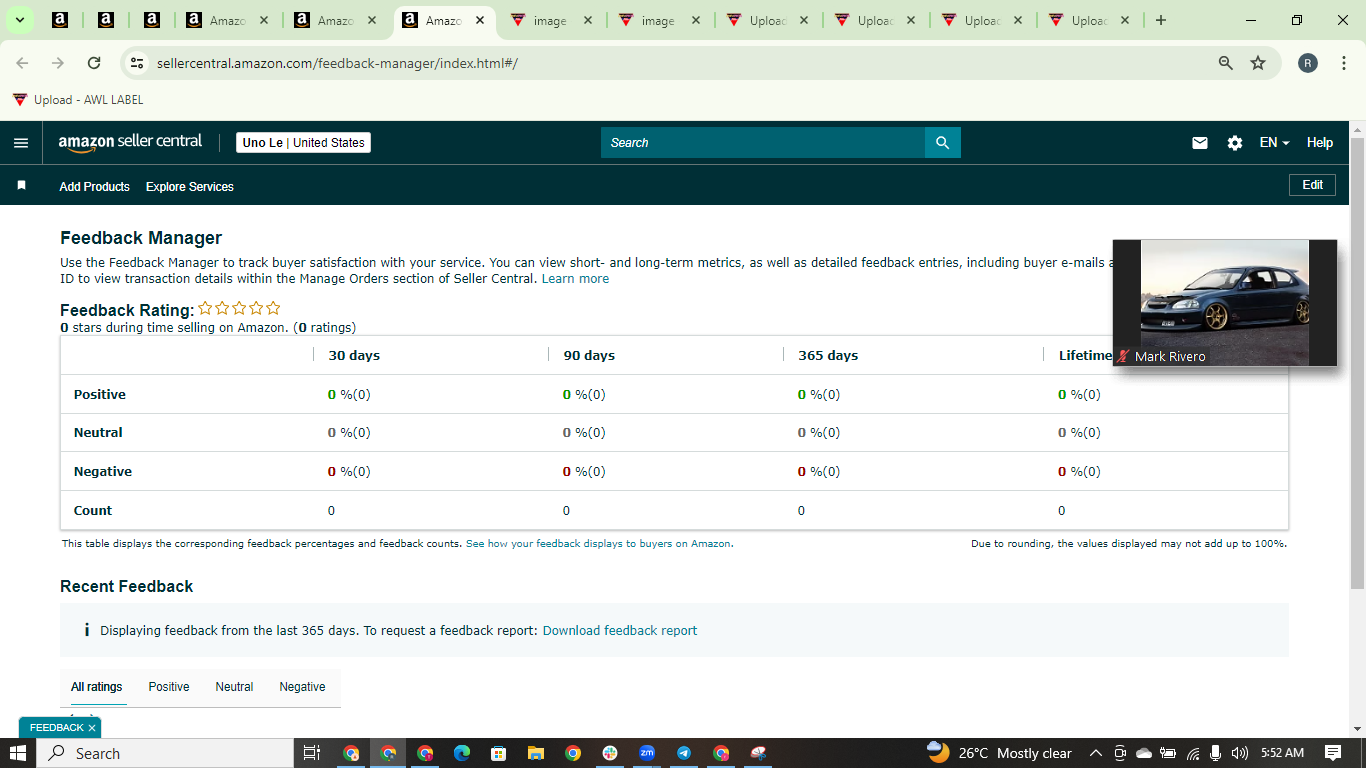Open the Telegram taskbar icon
1366x768 pixels.
684,753
